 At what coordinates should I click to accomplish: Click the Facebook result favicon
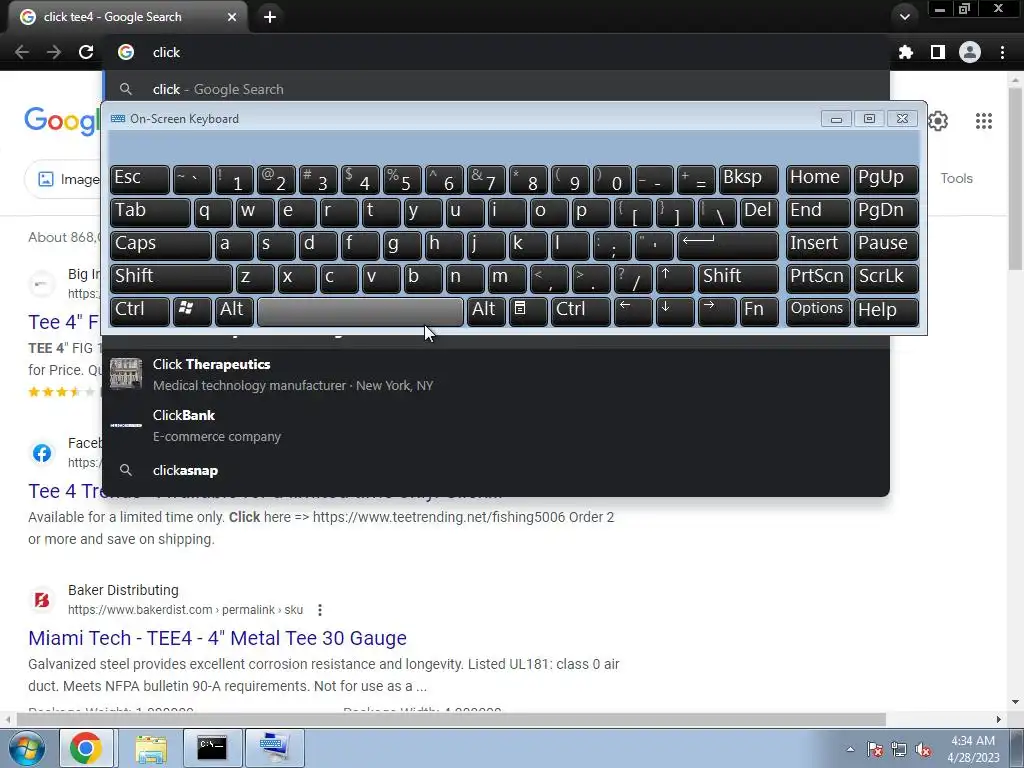tap(42, 453)
